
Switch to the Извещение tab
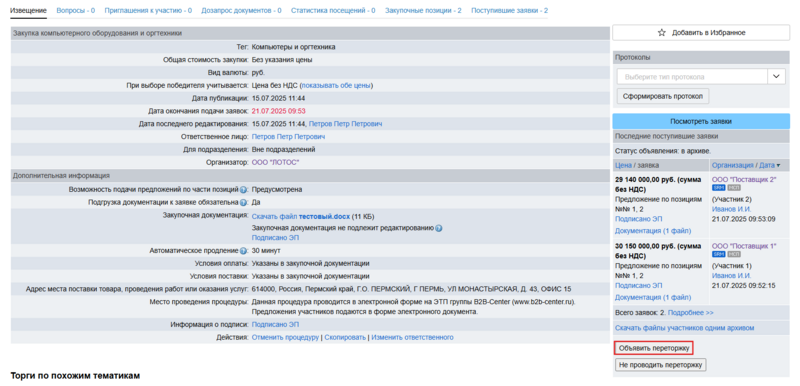tap(29, 10)
